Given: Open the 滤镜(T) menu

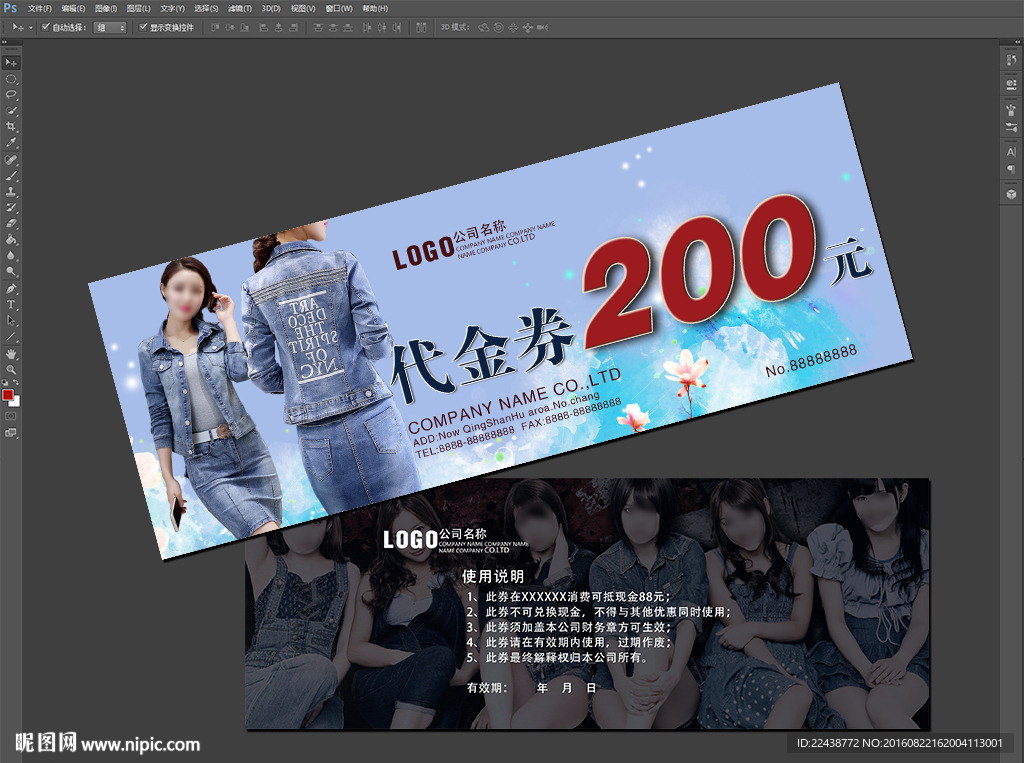Looking at the screenshot, I should [240, 8].
